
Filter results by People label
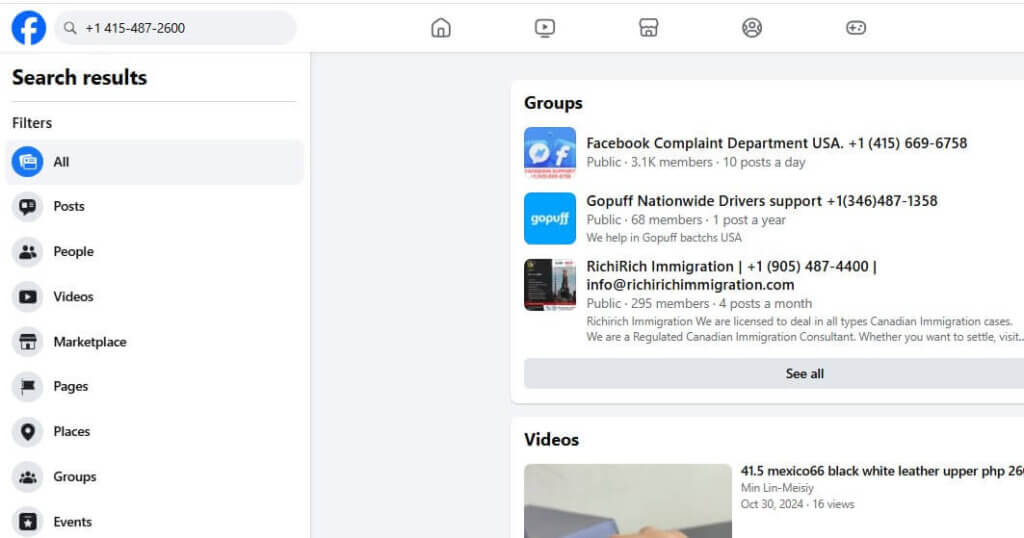tap(74, 251)
